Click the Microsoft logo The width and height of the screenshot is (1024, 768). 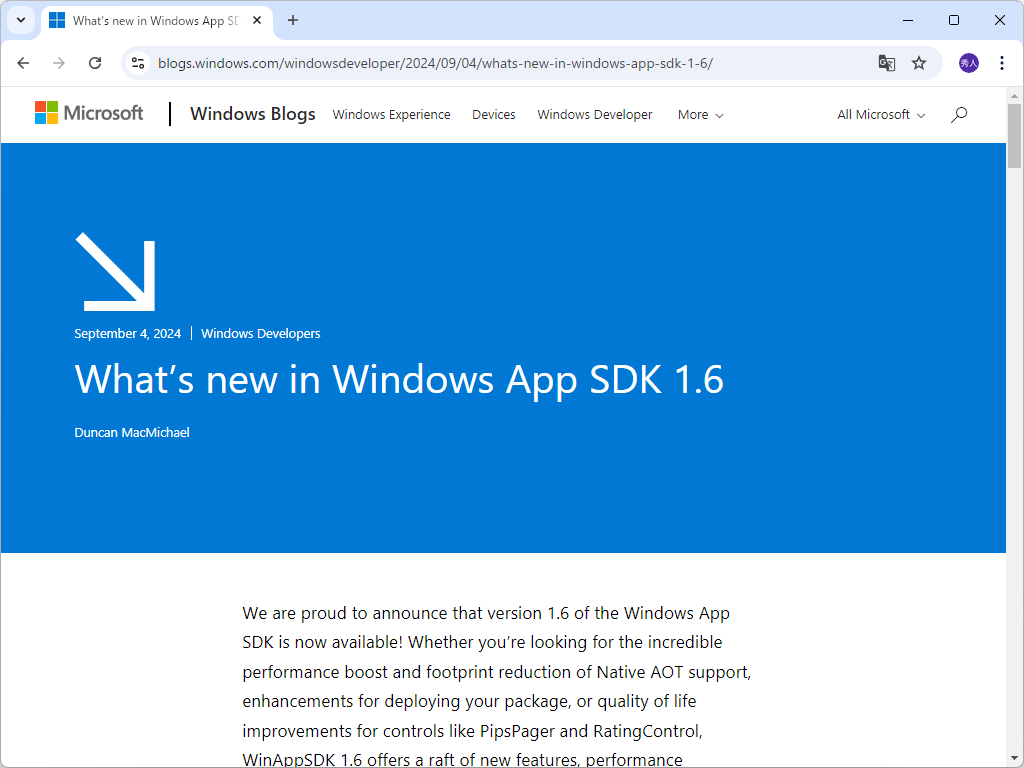point(89,113)
